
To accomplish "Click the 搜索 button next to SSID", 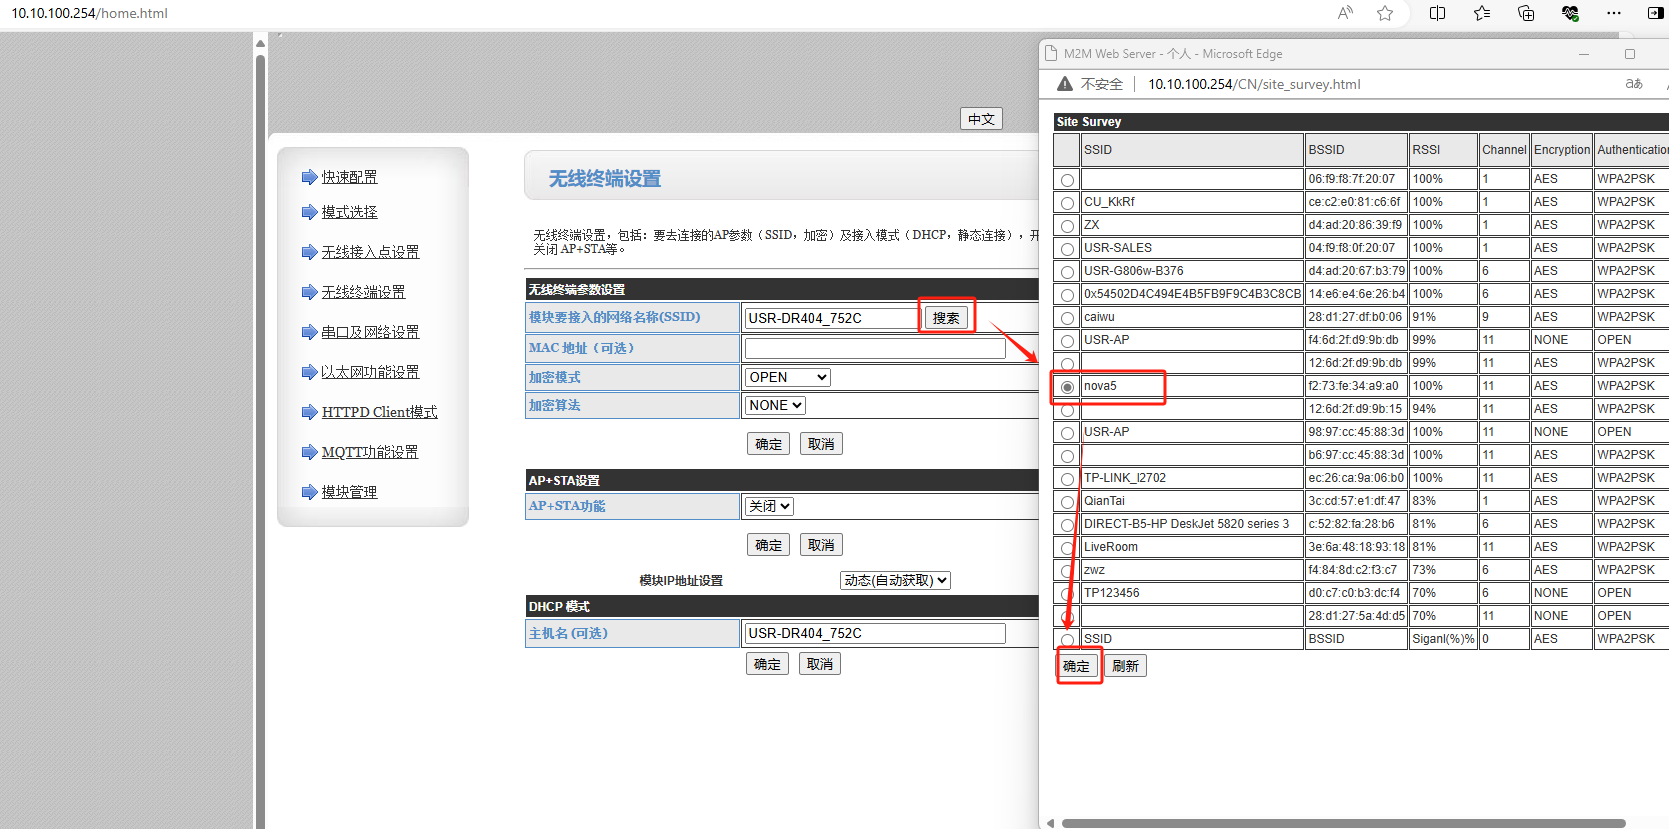I will click(945, 318).
